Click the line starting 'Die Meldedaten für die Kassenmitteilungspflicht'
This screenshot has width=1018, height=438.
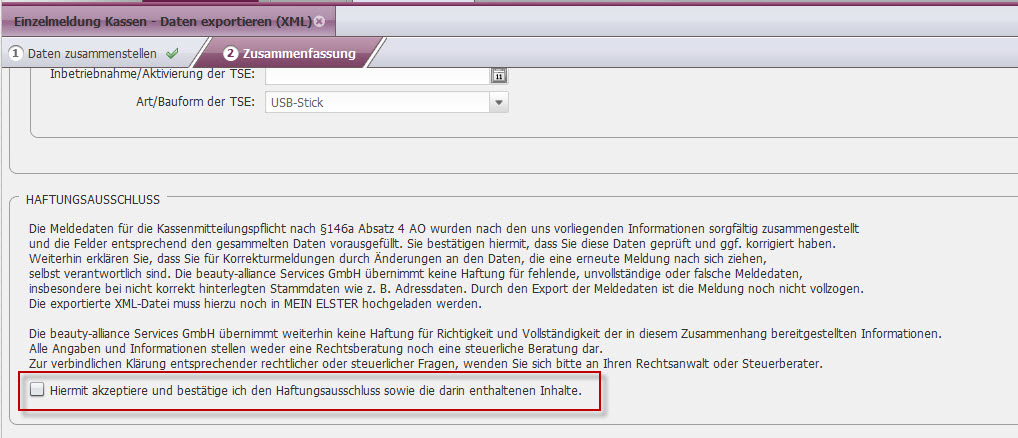445,229
